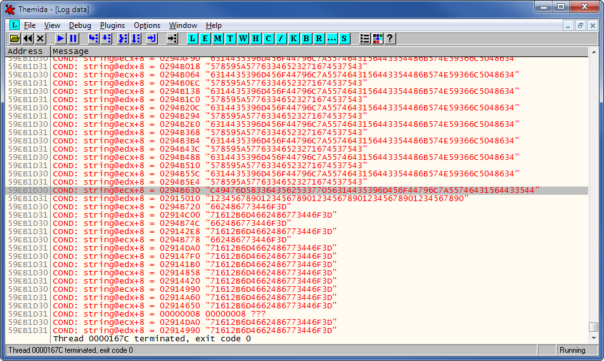Select log row with value 0294B018
The width and height of the screenshot is (604, 361).
click(x=297, y=66)
